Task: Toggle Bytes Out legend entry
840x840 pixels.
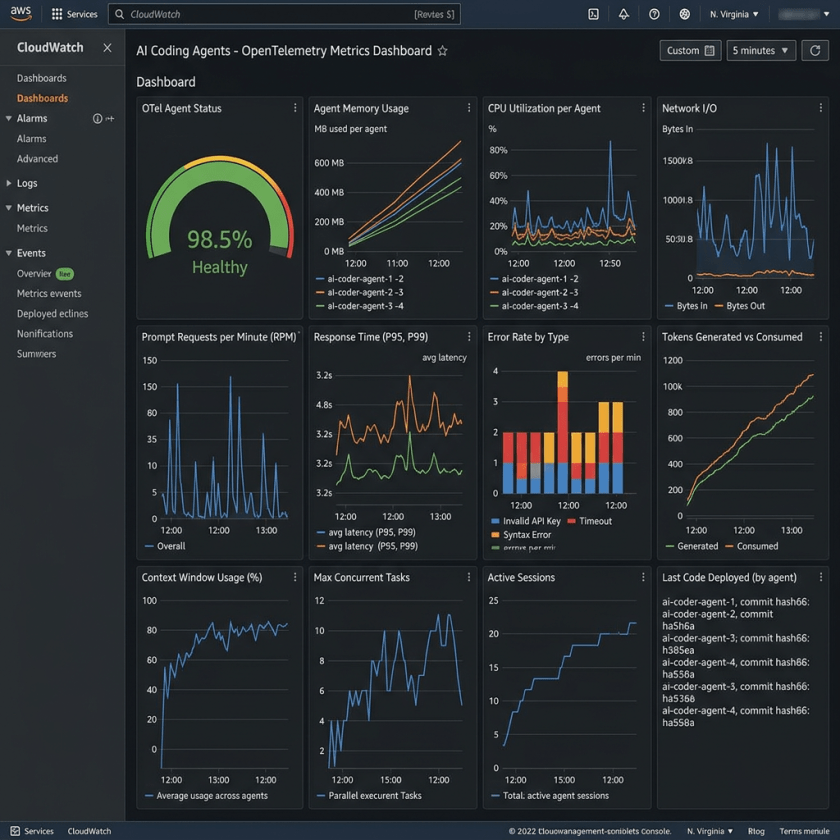Action: [x=740, y=306]
